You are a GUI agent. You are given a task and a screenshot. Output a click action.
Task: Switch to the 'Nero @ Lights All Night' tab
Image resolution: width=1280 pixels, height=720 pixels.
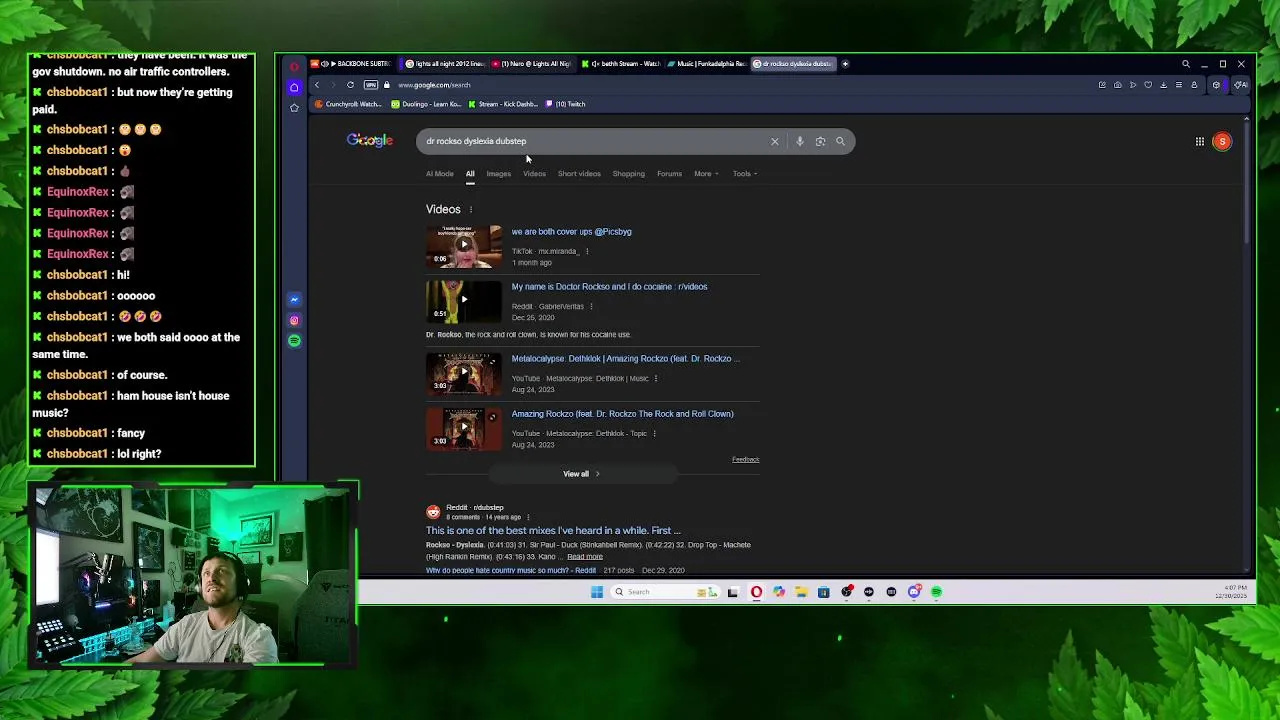[532, 64]
